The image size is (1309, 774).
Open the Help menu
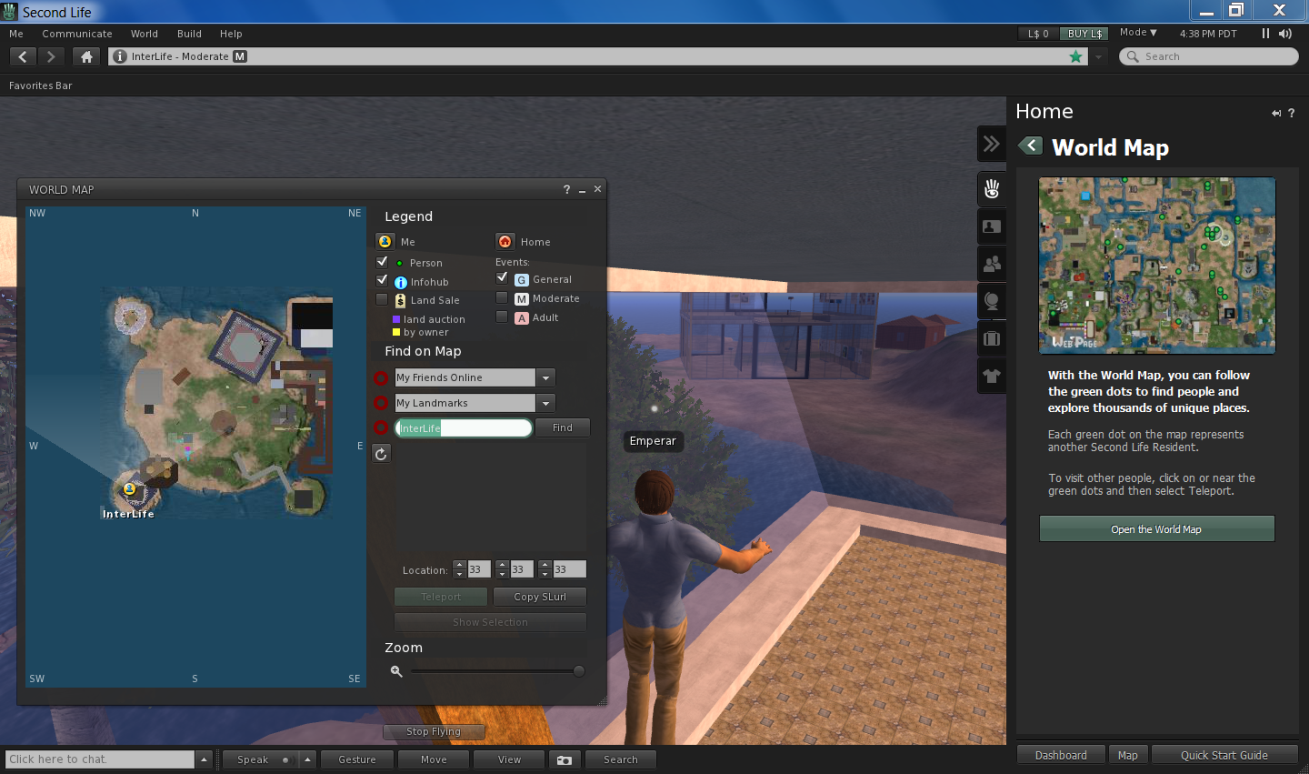point(231,34)
